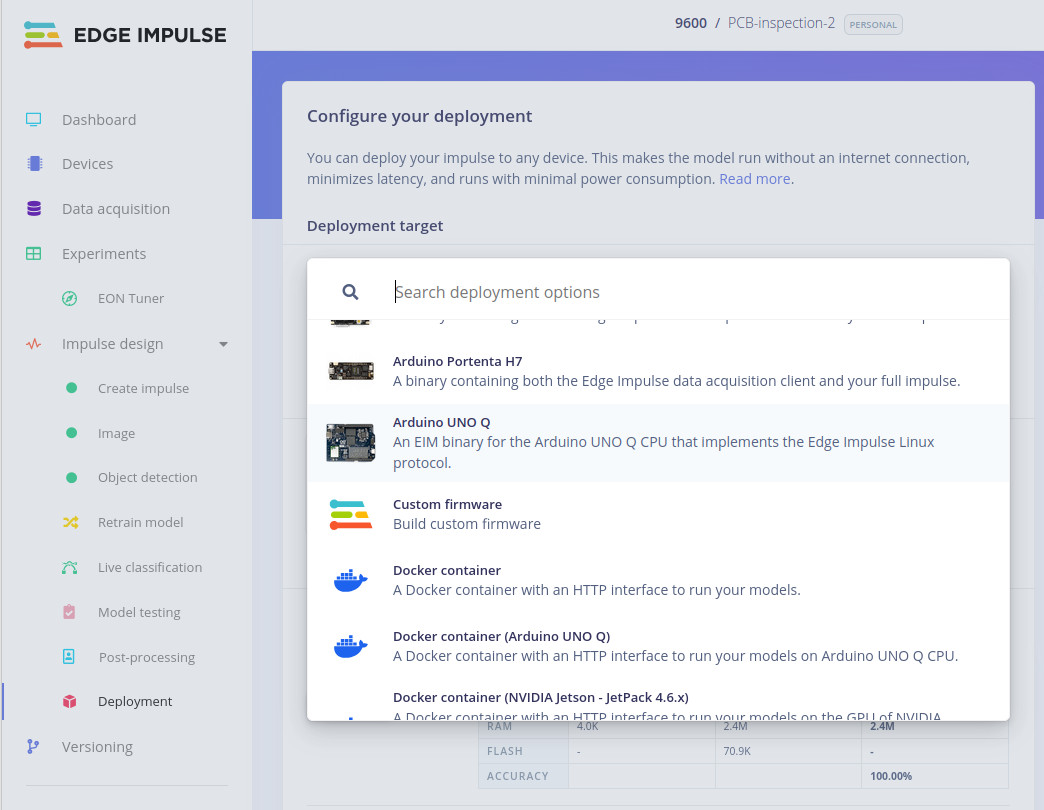Click the Data acquisition database icon

coord(34,208)
